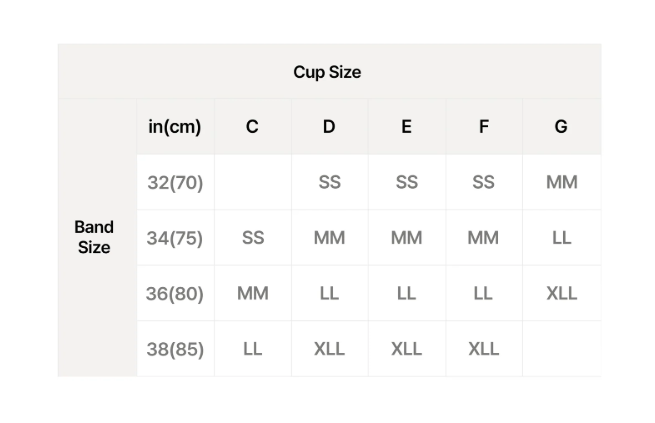Click XLL in the 38(85) F cell
Viewport: 655px width, 423px height.
483,349
